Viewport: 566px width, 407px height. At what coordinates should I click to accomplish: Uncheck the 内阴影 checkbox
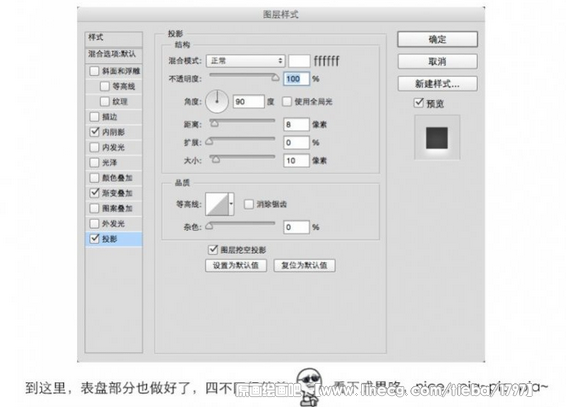click(94, 132)
